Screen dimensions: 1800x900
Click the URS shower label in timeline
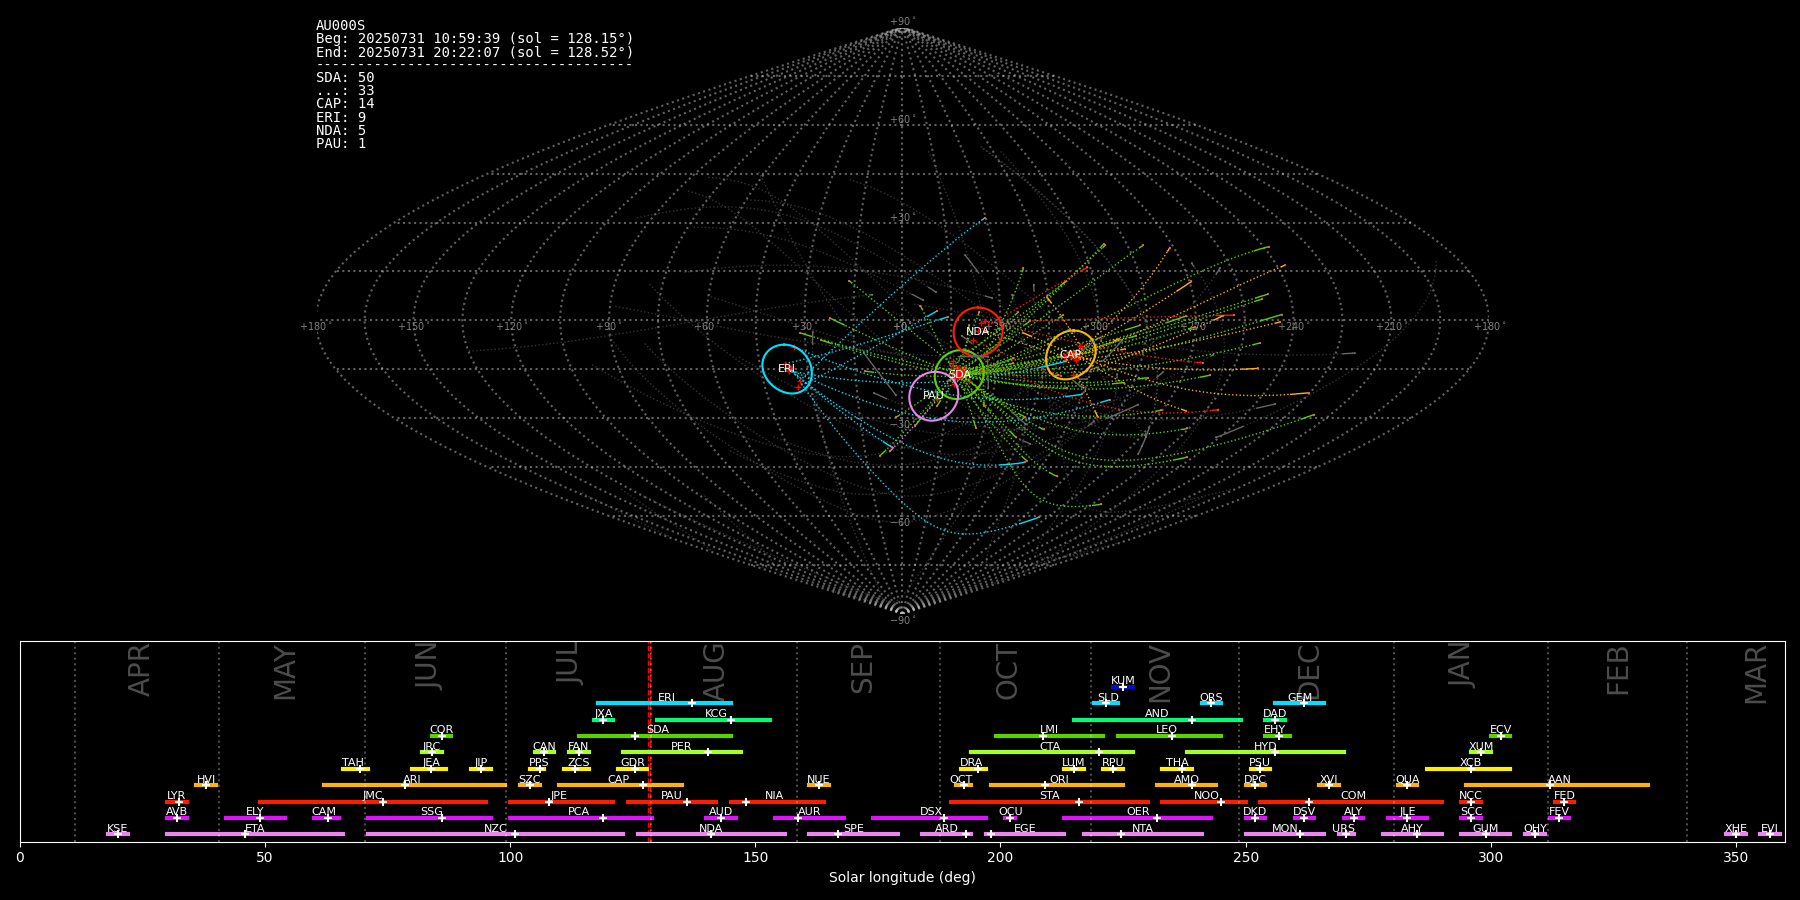[x=1343, y=829]
